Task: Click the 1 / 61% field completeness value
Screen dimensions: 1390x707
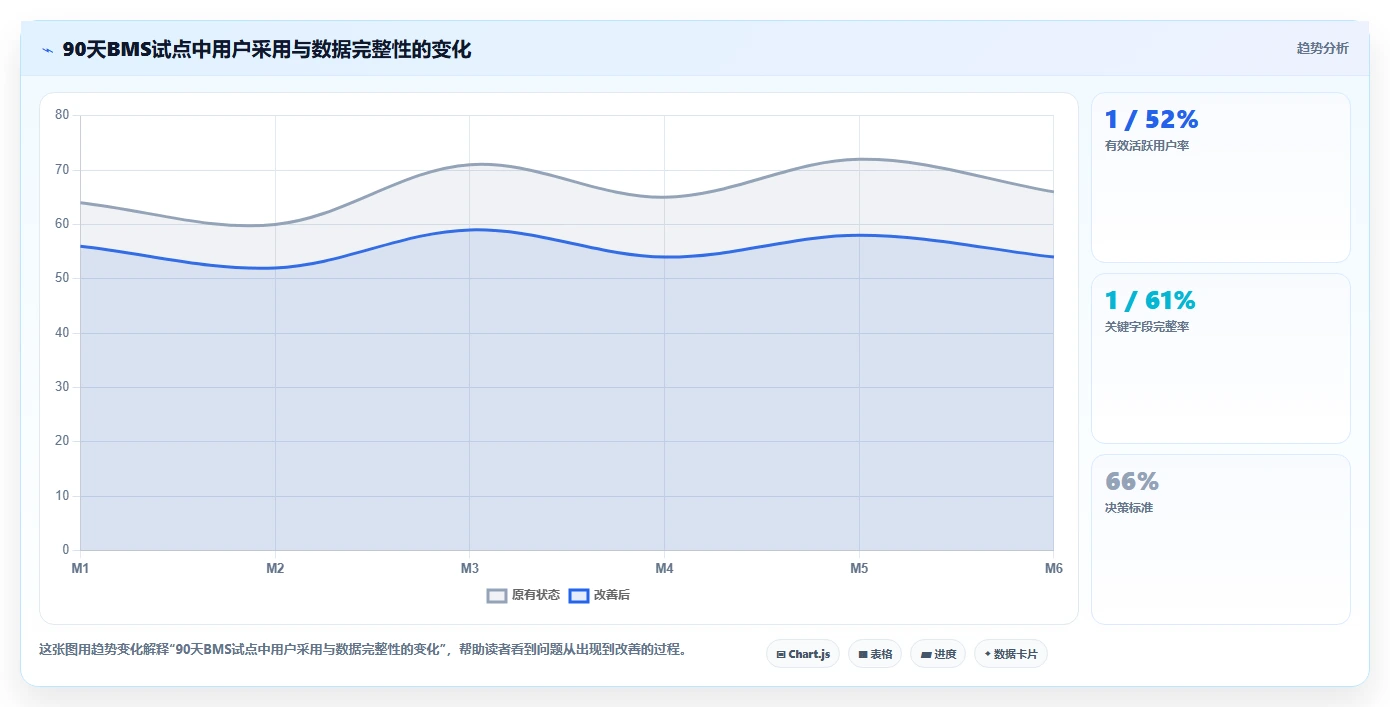Action: [1150, 301]
